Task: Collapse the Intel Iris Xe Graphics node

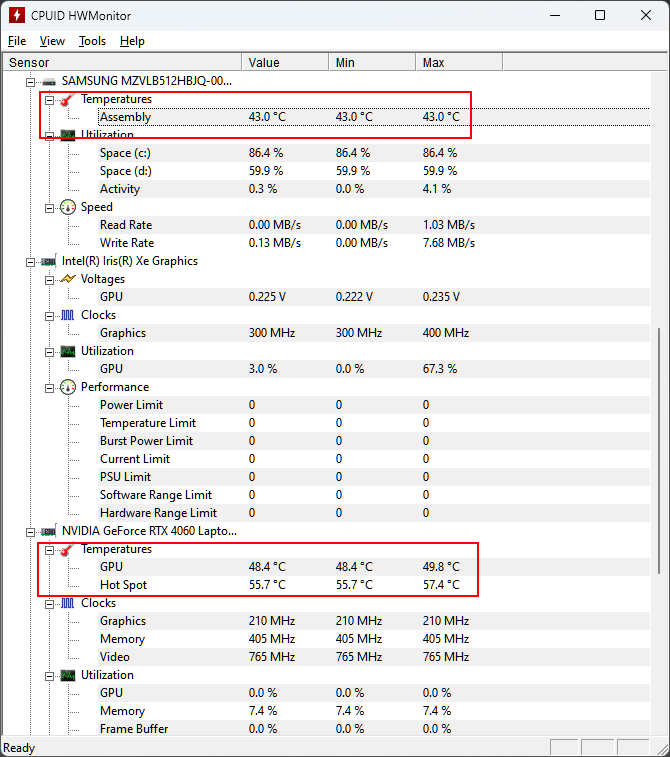Action: click(x=31, y=261)
